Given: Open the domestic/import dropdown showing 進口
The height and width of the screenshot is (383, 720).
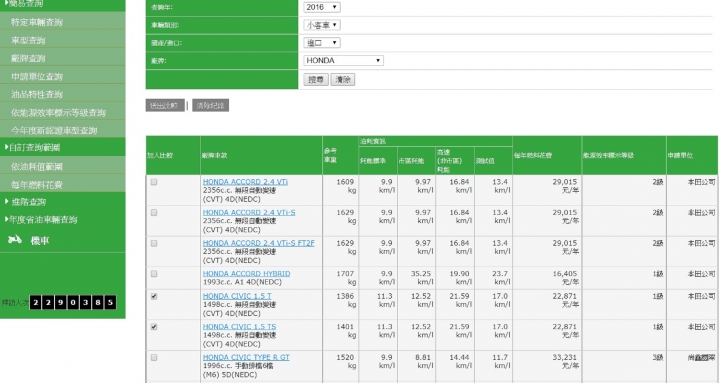Looking at the screenshot, I should pos(321,43).
